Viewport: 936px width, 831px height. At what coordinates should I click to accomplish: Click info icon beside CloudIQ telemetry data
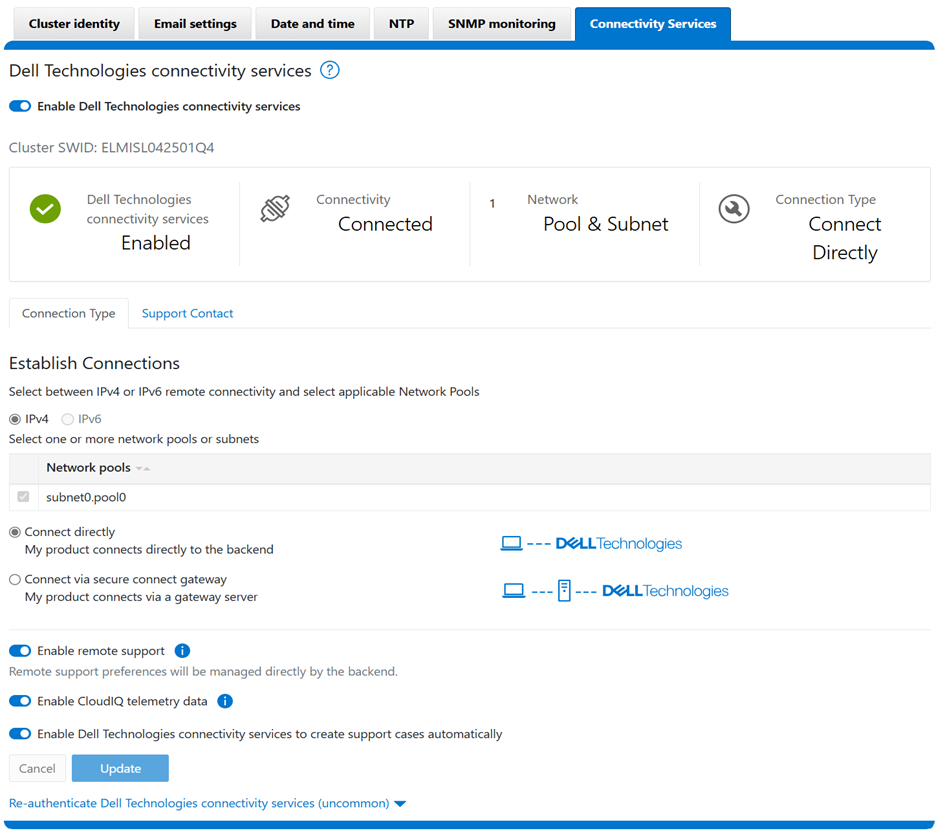225,701
